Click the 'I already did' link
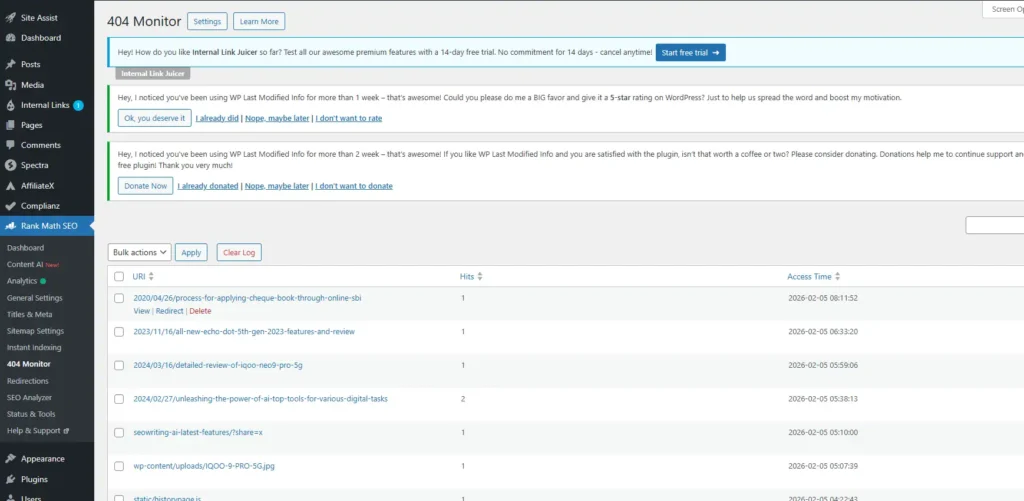This screenshot has height=501, width=1024. coord(218,118)
